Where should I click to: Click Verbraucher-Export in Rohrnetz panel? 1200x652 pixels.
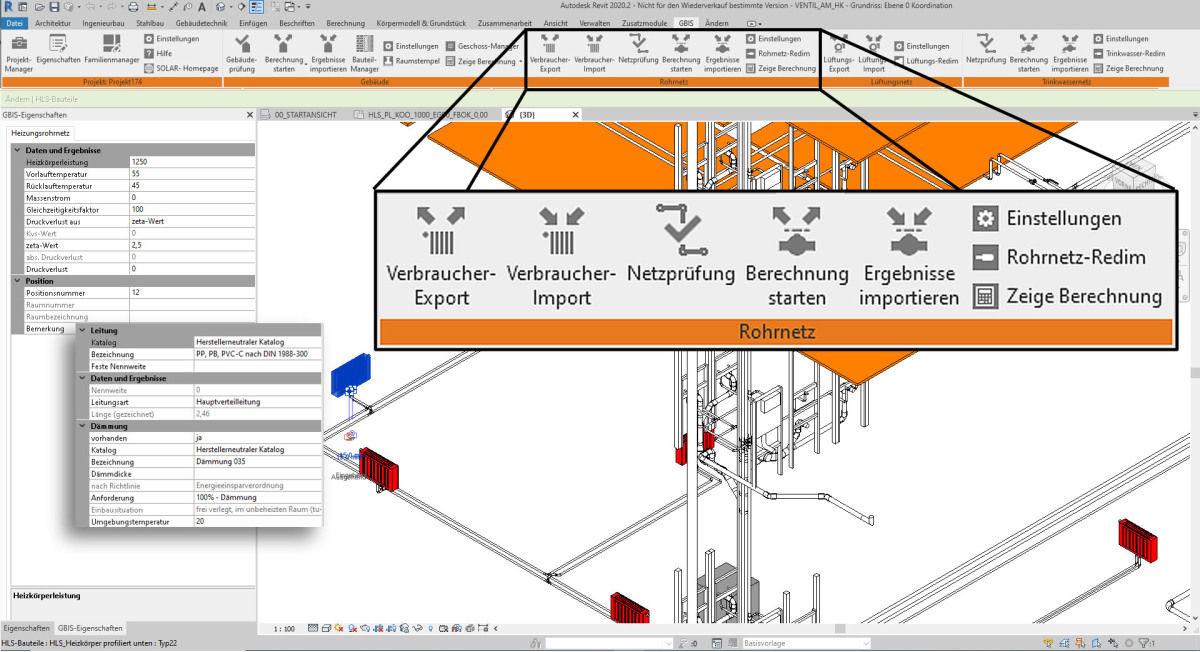point(549,53)
